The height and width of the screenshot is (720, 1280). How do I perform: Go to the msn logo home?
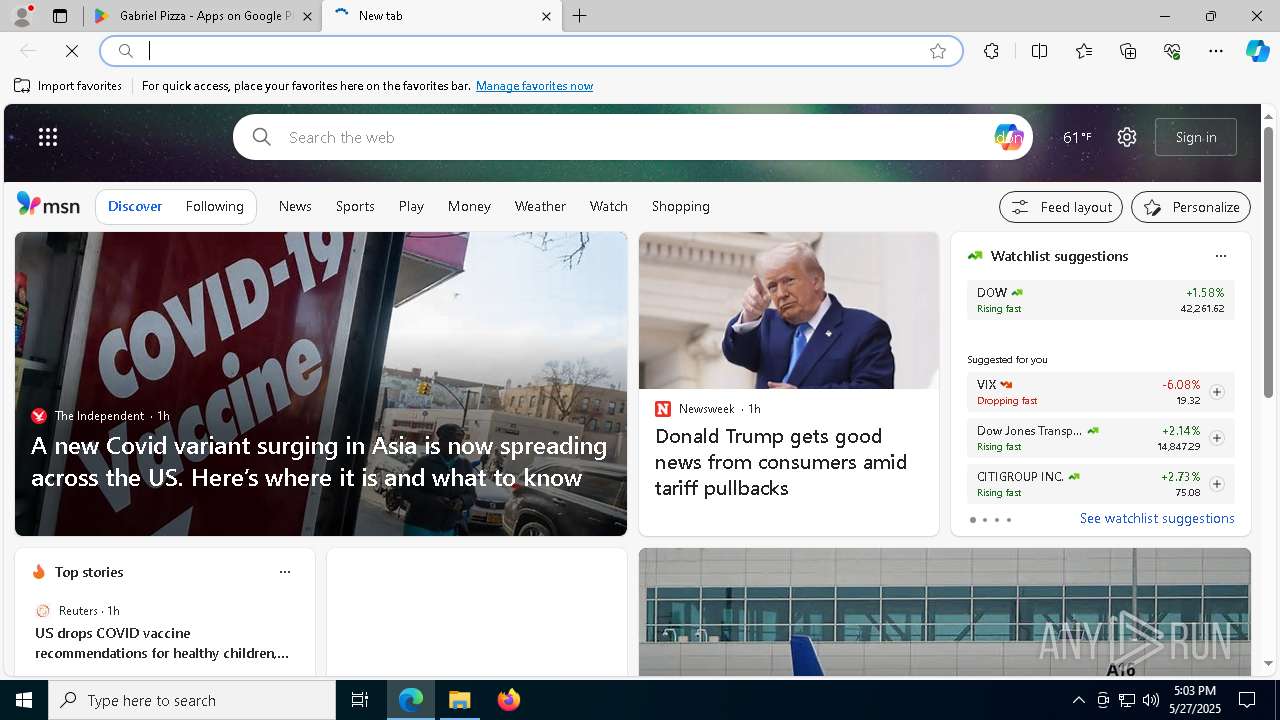coord(48,205)
